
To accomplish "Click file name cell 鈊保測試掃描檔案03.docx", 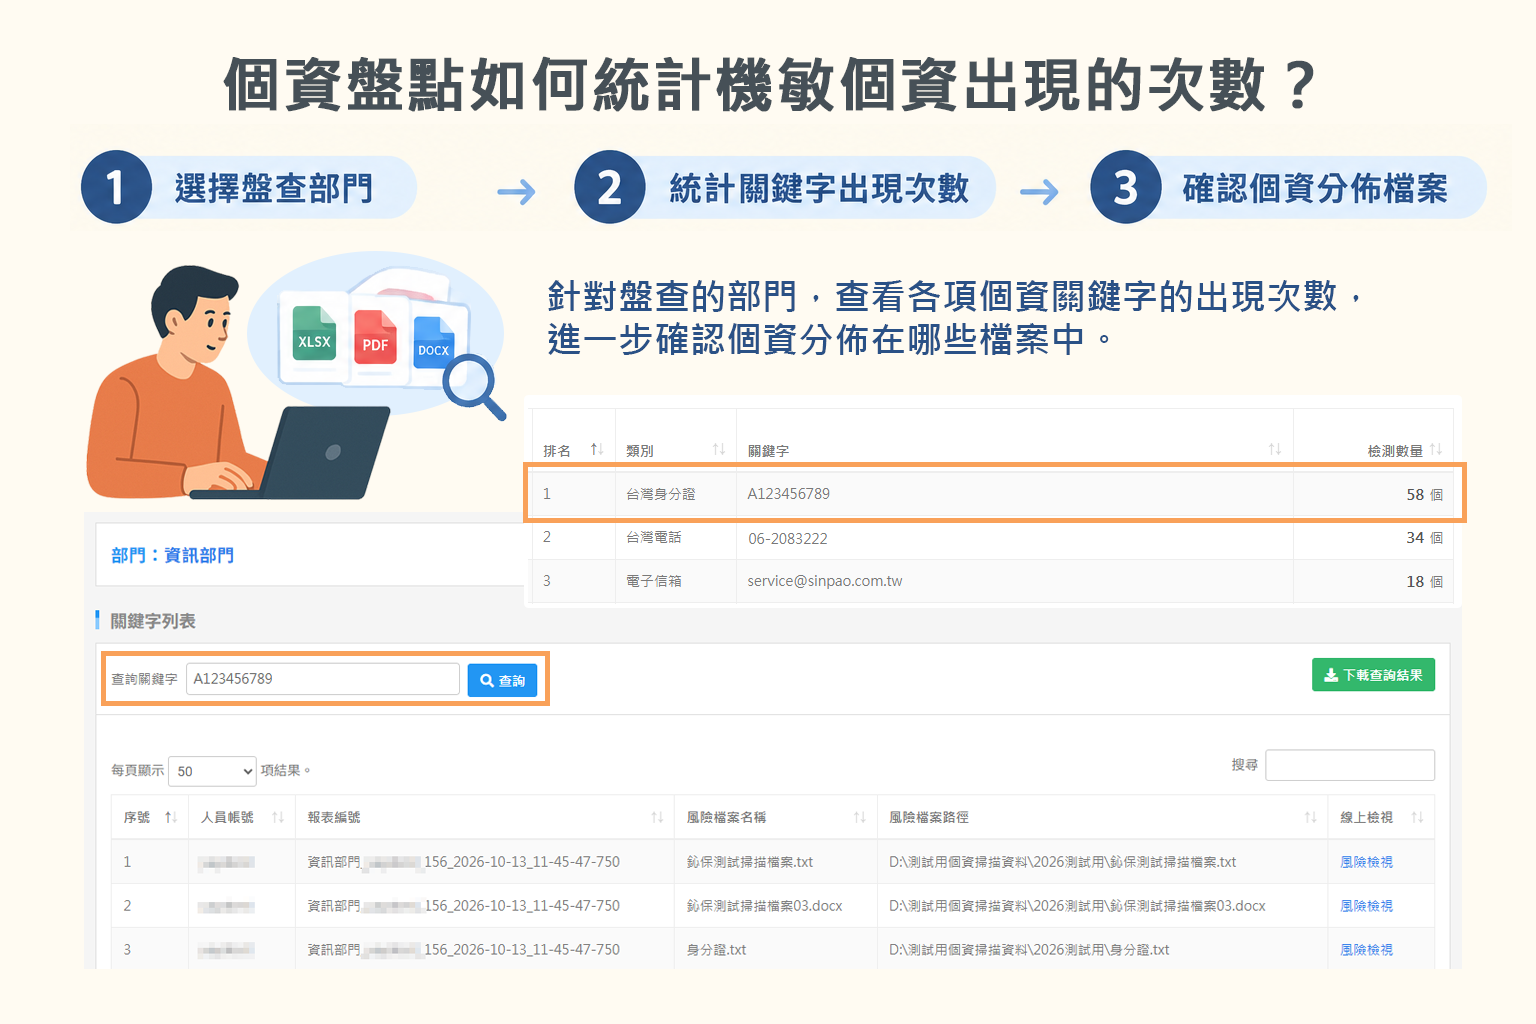I will pos(764,906).
